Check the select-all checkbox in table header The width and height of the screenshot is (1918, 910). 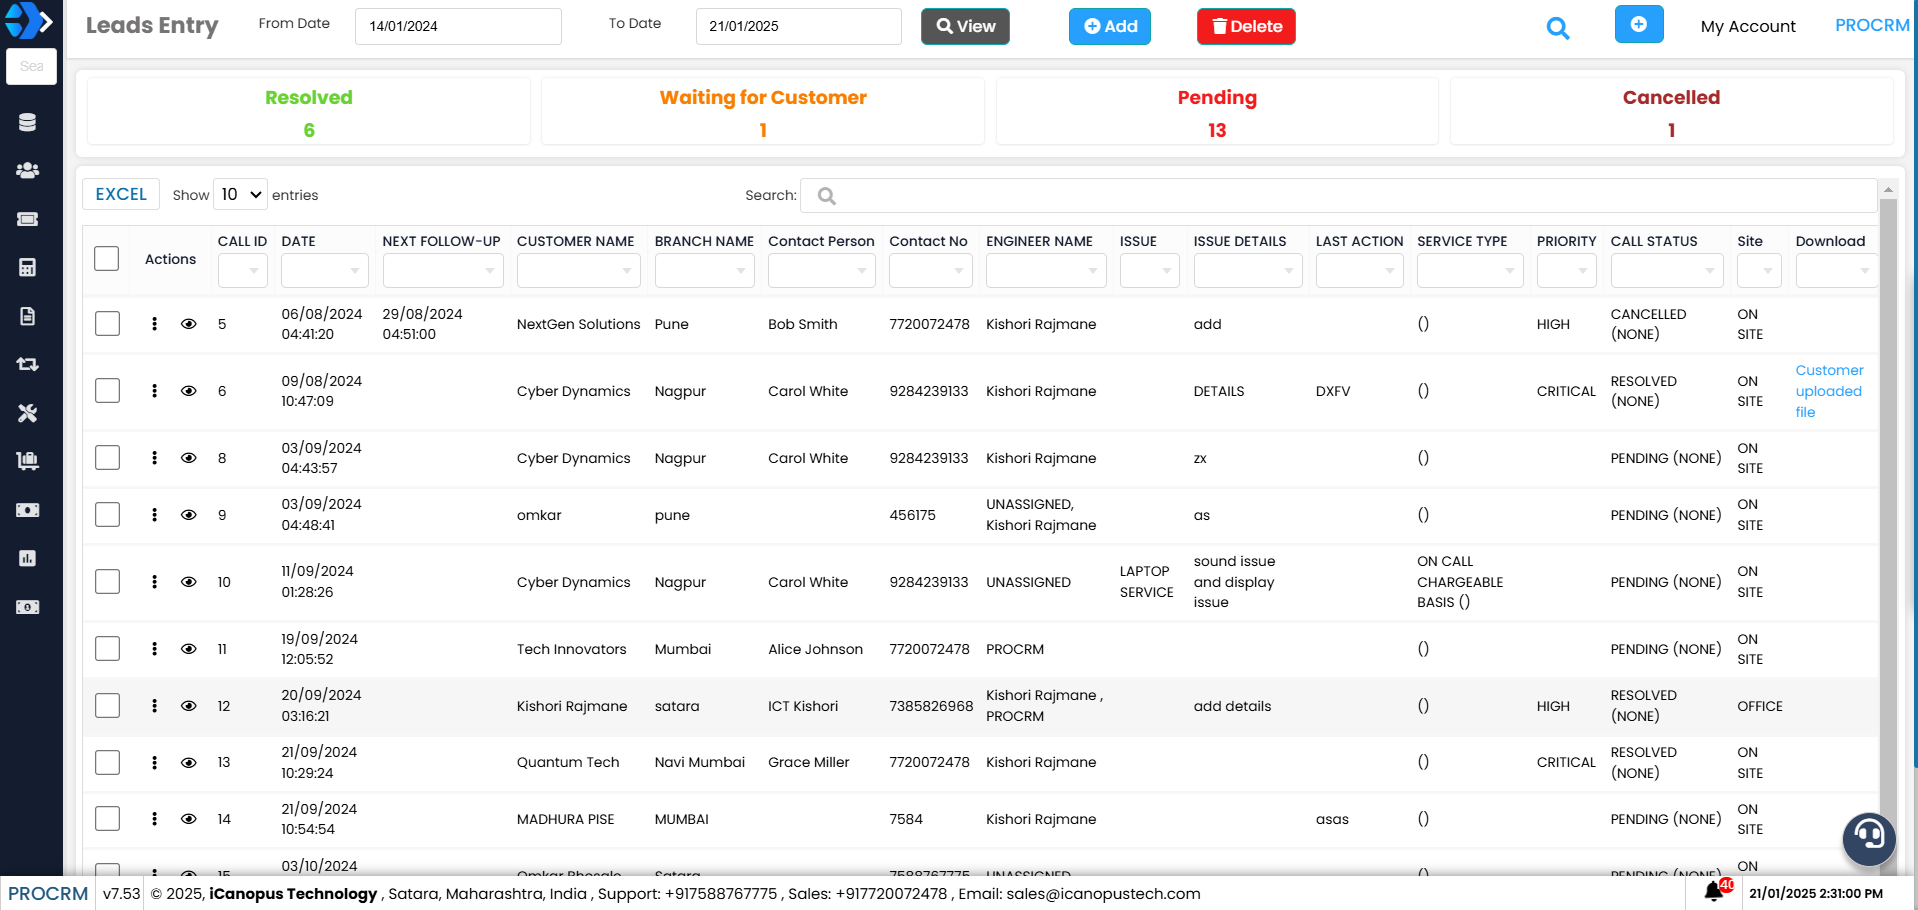coord(107,259)
